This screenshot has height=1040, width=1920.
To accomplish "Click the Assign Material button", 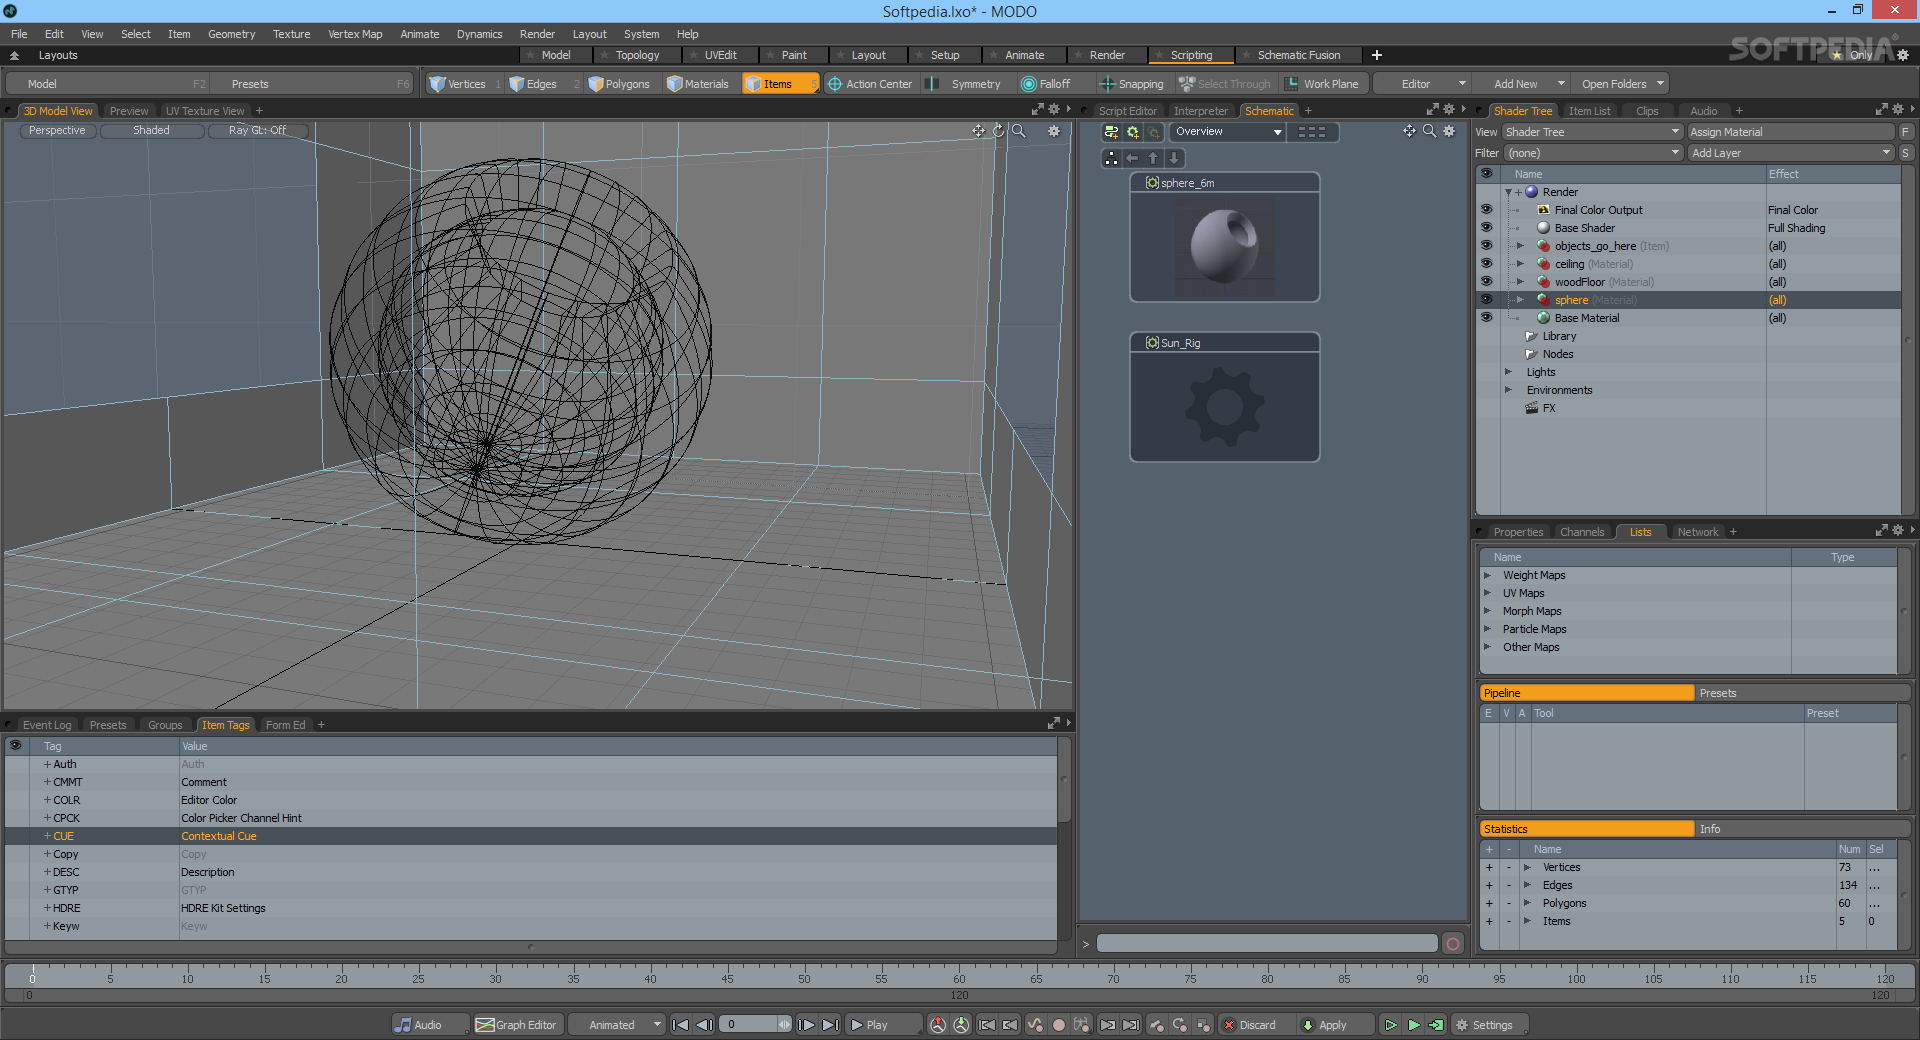I will coord(1790,132).
